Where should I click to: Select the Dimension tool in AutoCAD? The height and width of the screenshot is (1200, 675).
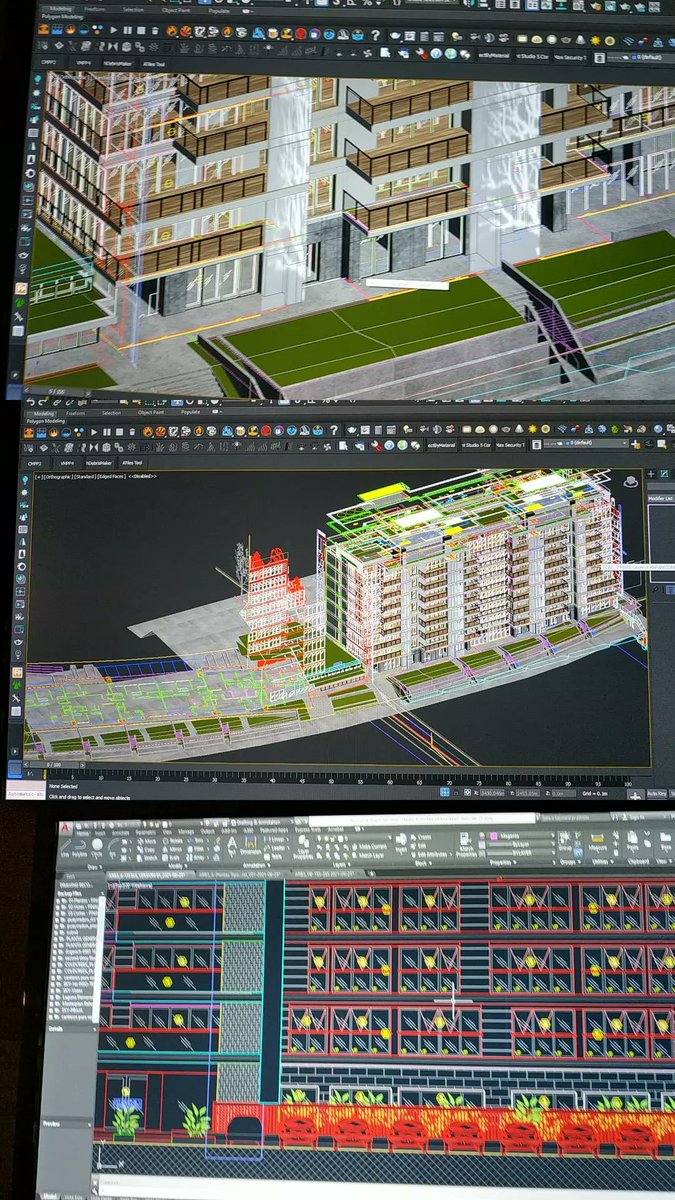point(252,845)
